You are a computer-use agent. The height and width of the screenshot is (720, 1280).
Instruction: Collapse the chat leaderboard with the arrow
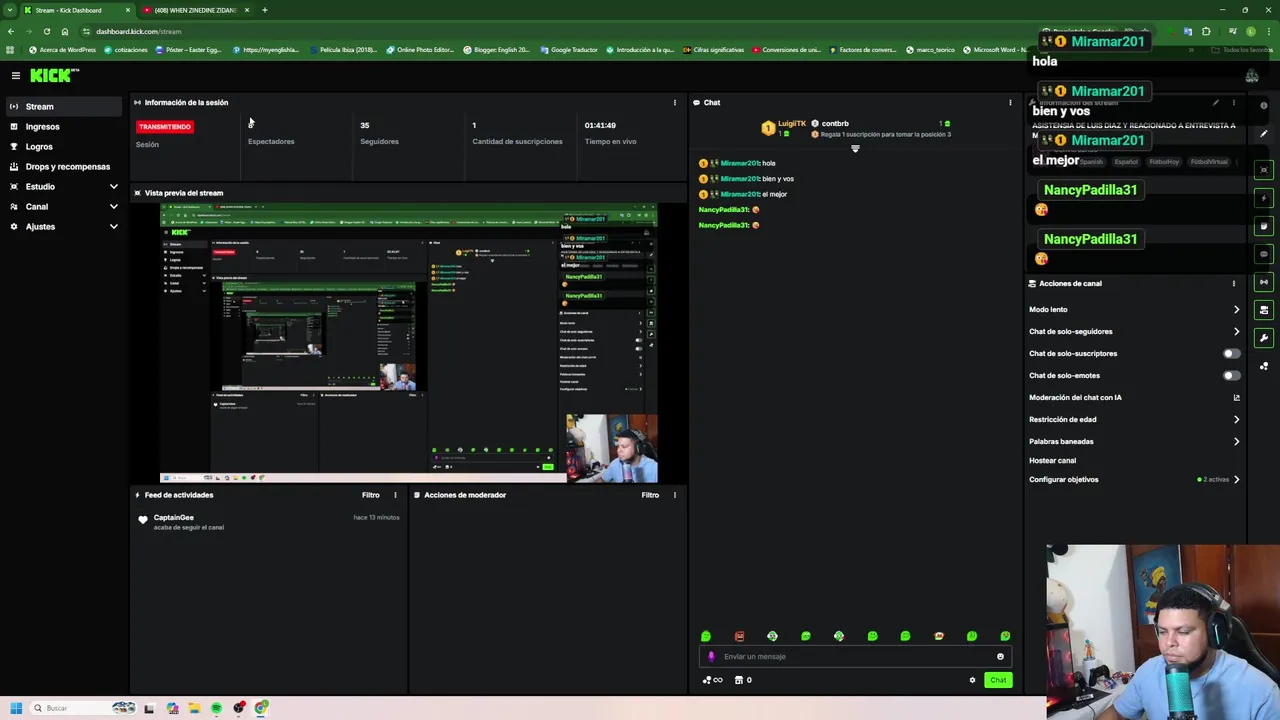[x=855, y=149]
